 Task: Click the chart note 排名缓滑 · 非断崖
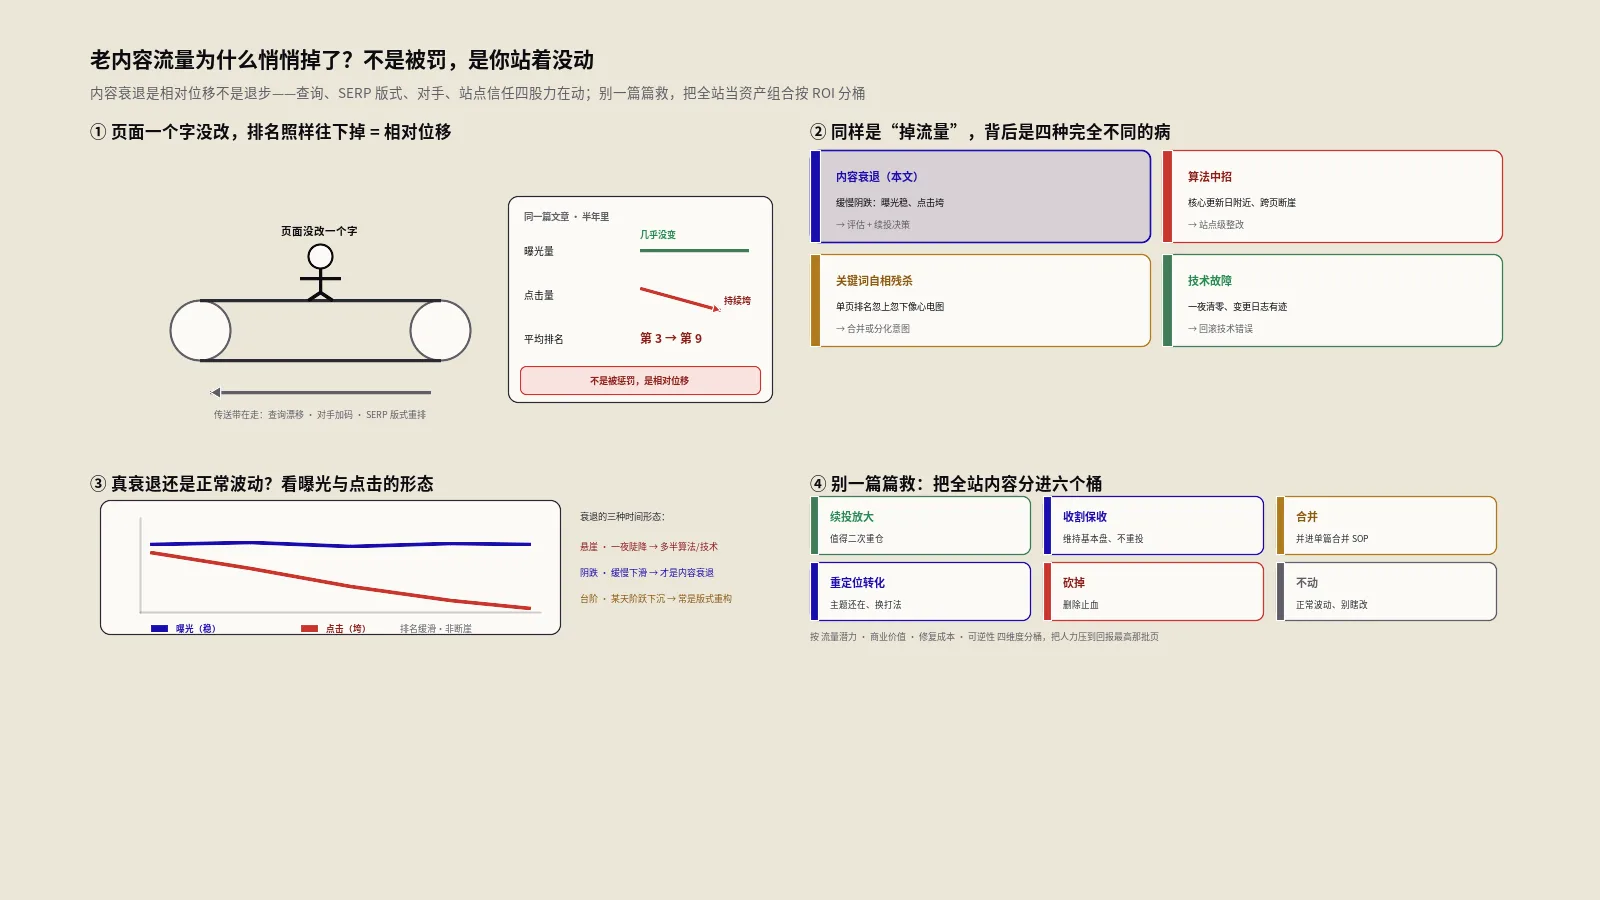[x=436, y=629]
